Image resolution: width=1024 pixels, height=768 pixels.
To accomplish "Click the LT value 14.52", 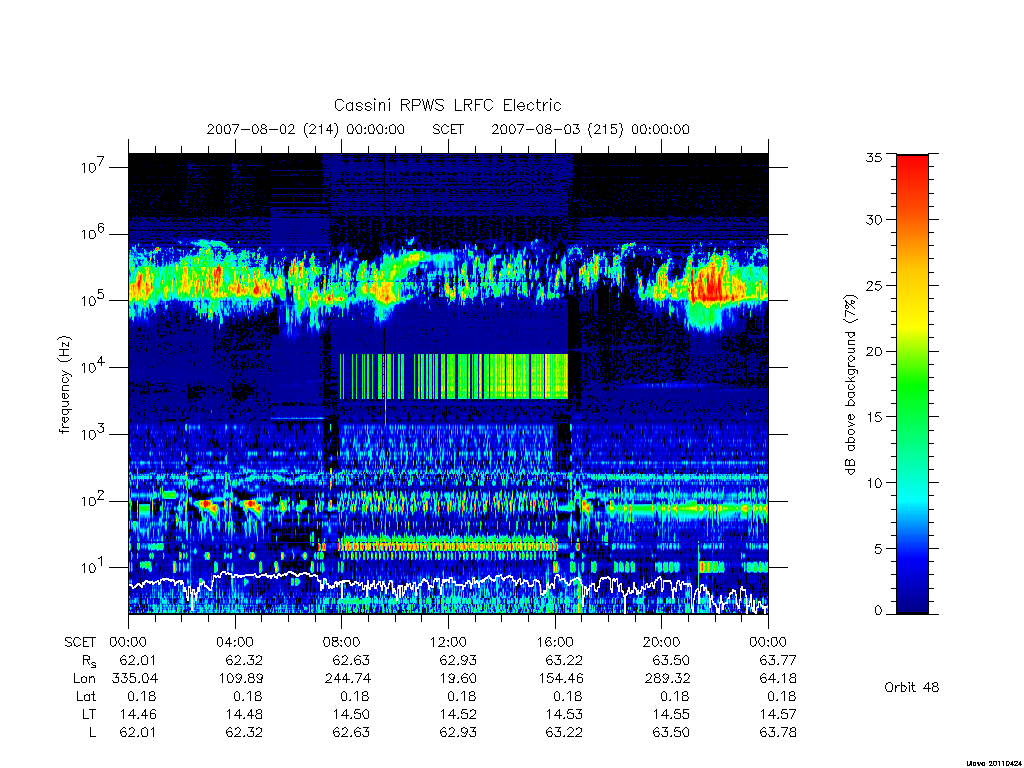I will pyautogui.click(x=458, y=714).
